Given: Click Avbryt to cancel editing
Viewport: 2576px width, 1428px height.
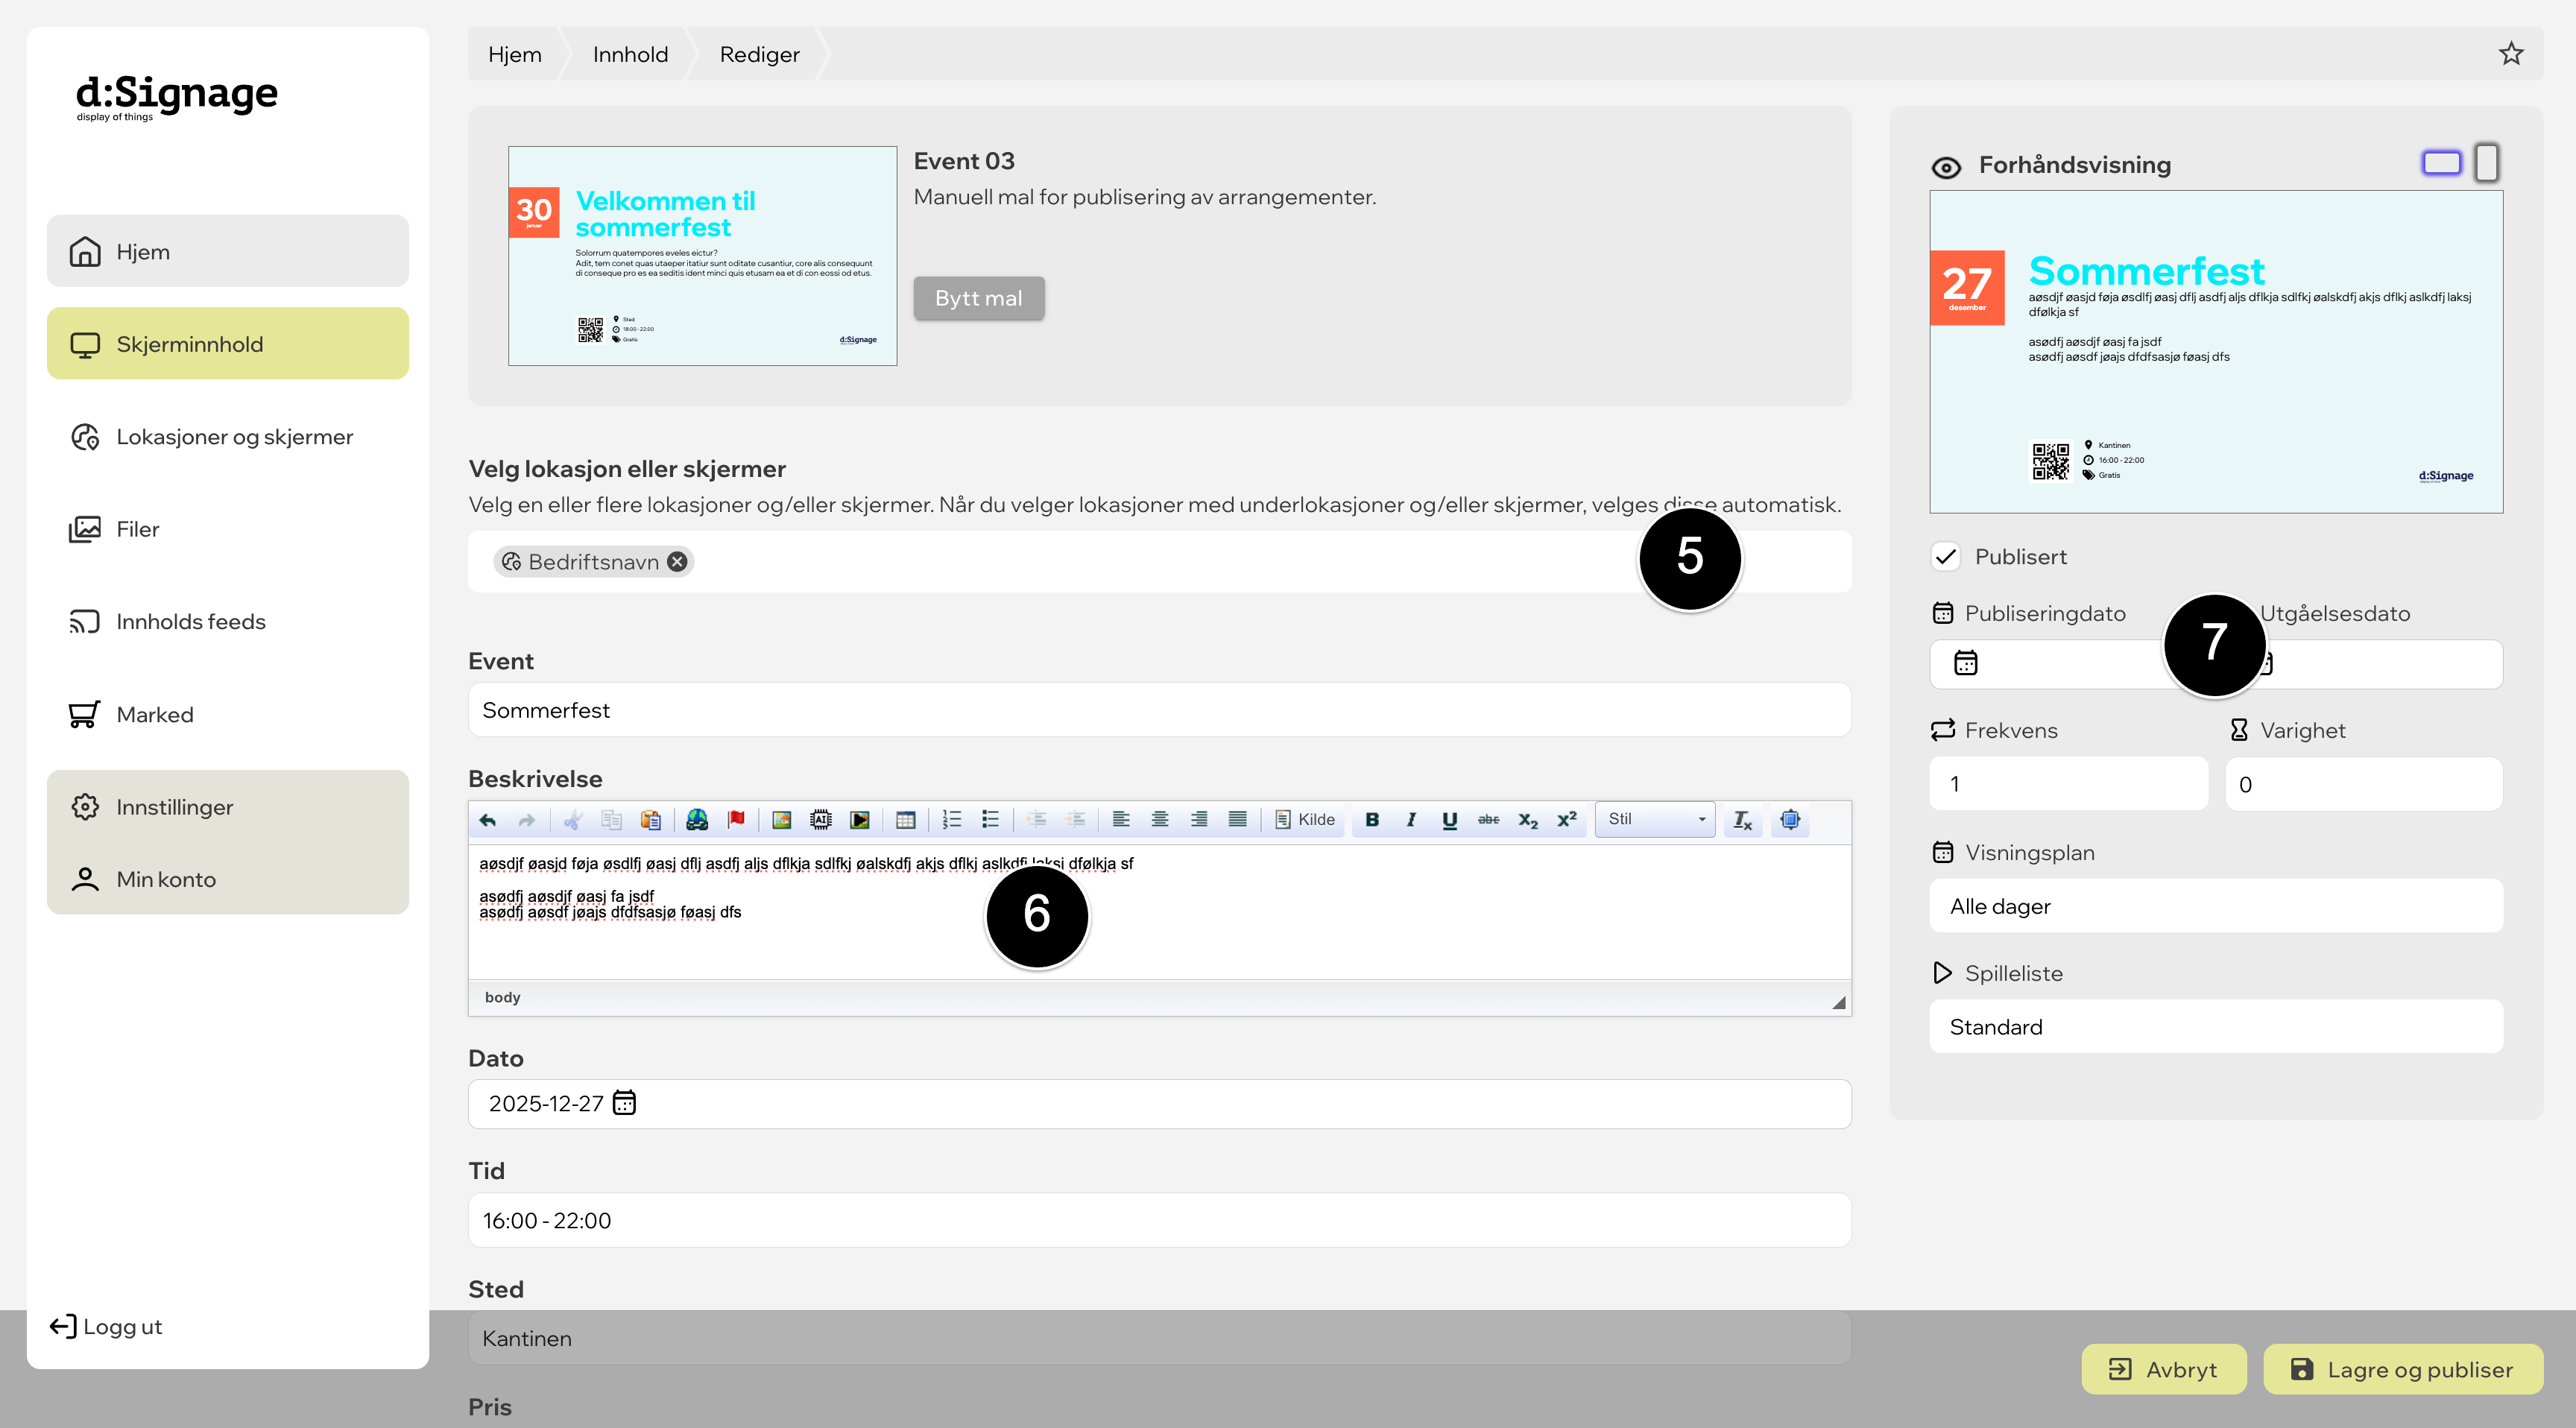Looking at the screenshot, I should (x=2164, y=1369).
